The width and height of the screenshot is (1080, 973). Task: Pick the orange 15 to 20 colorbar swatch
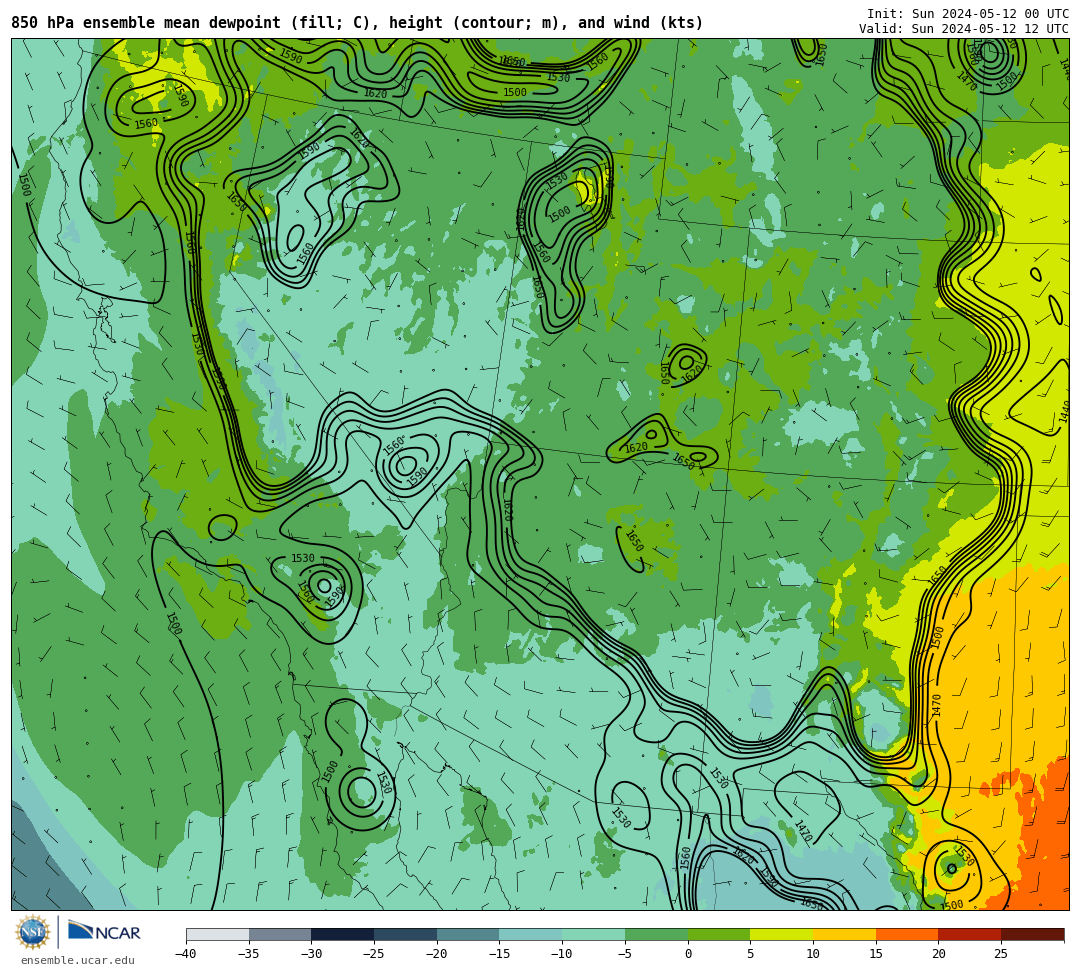click(907, 934)
